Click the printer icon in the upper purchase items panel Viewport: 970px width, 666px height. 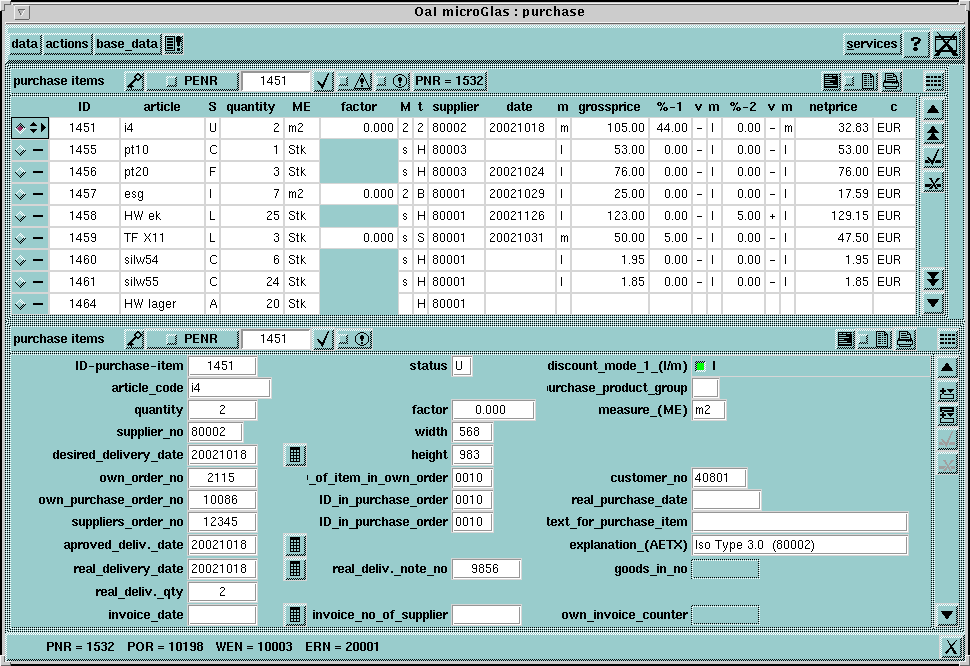click(891, 81)
